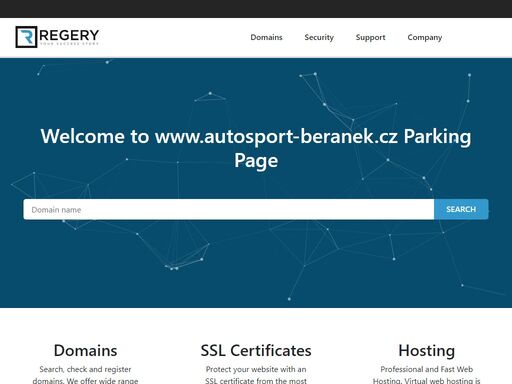Click 'Protect your website with an' text
The image size is (512, 384).
pos(256,369)
